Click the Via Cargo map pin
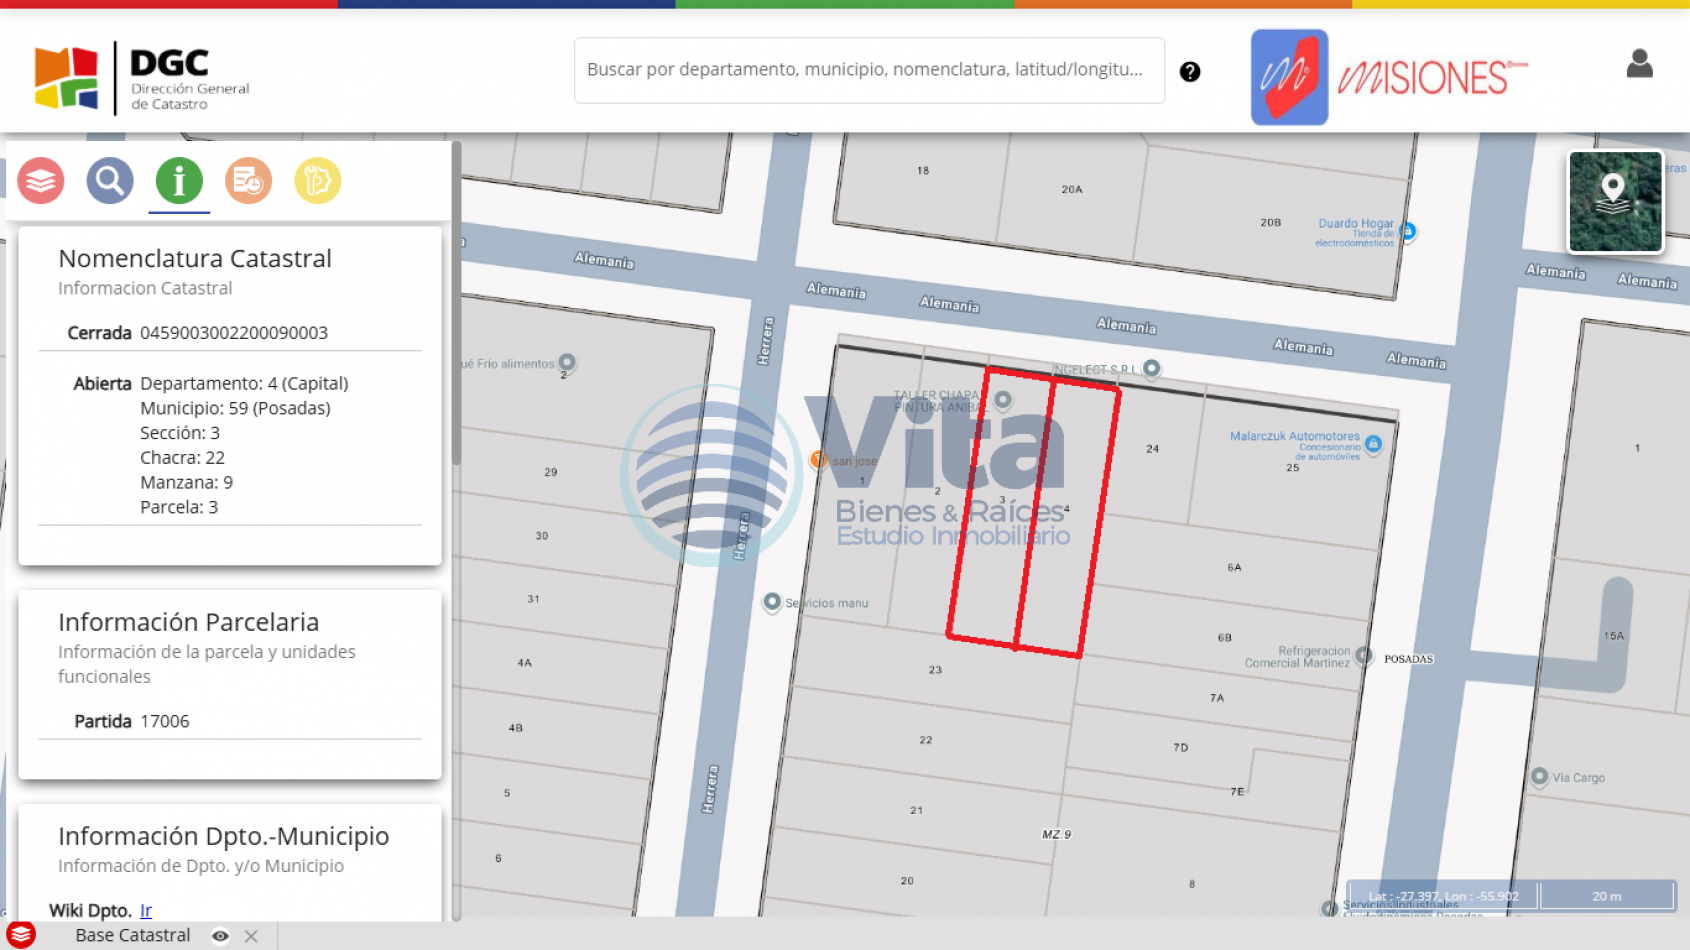This screenshot has height=950, width=1690. click(x=1539, y=776)
